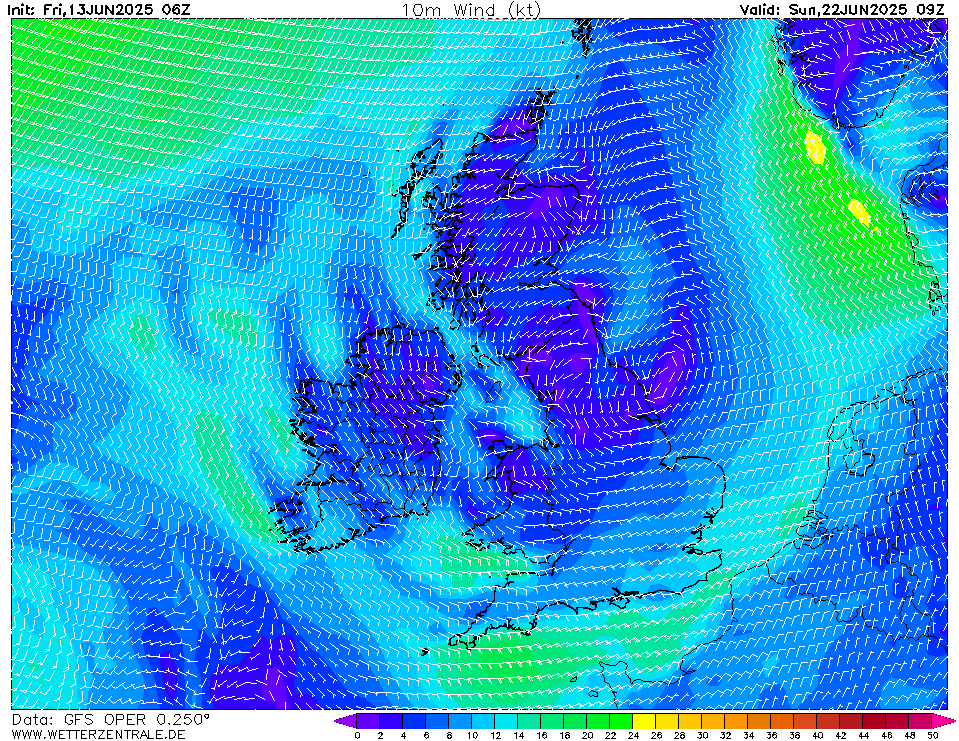959x741 pixels.
Task: Select the red 40–42 kt legend swatch
Action: 829,721
